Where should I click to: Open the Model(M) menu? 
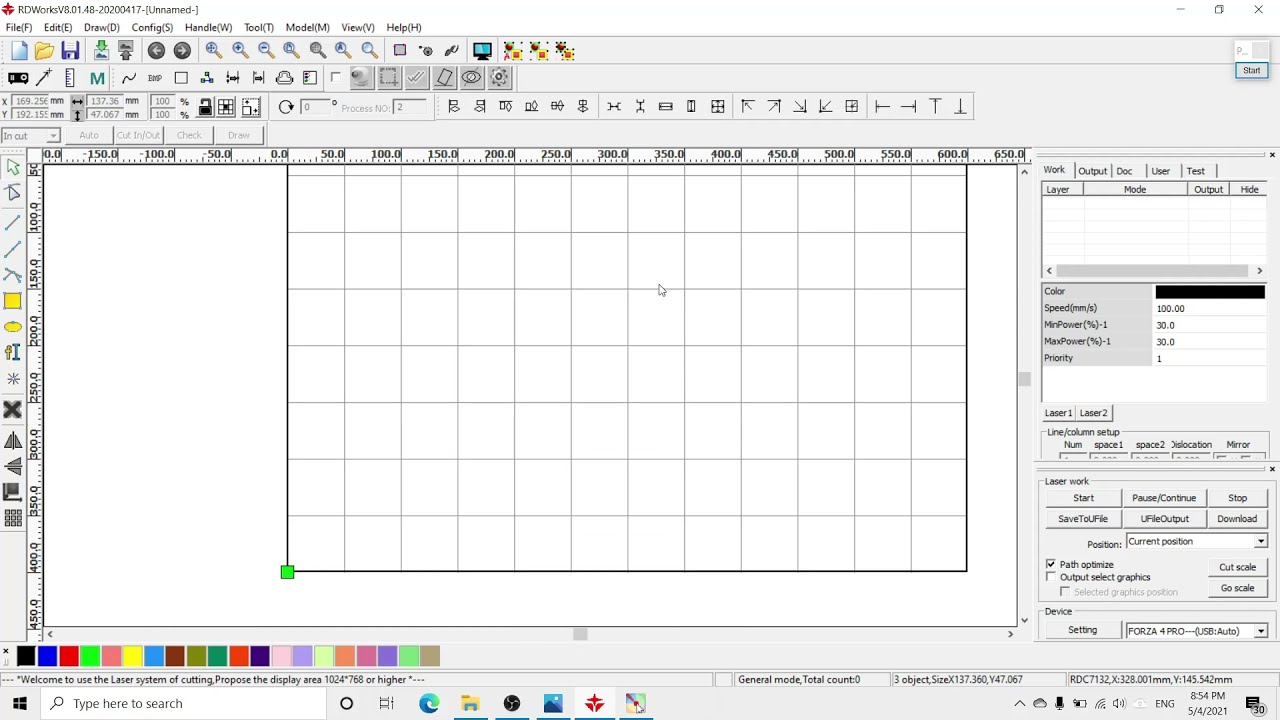click(308, 27)
